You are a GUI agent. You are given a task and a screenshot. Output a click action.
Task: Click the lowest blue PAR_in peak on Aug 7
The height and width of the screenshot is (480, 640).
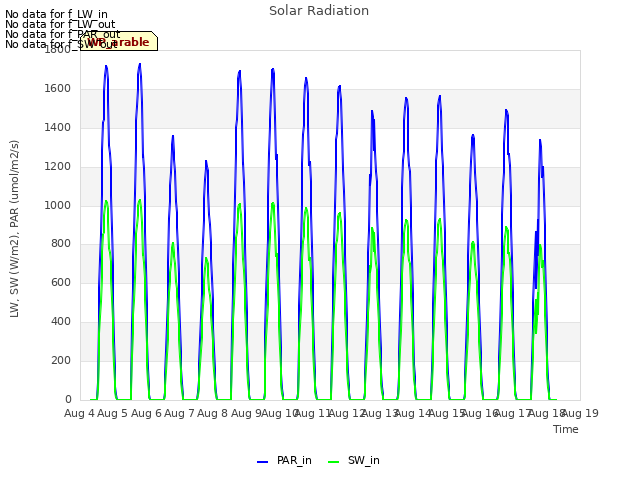(206, 161)
